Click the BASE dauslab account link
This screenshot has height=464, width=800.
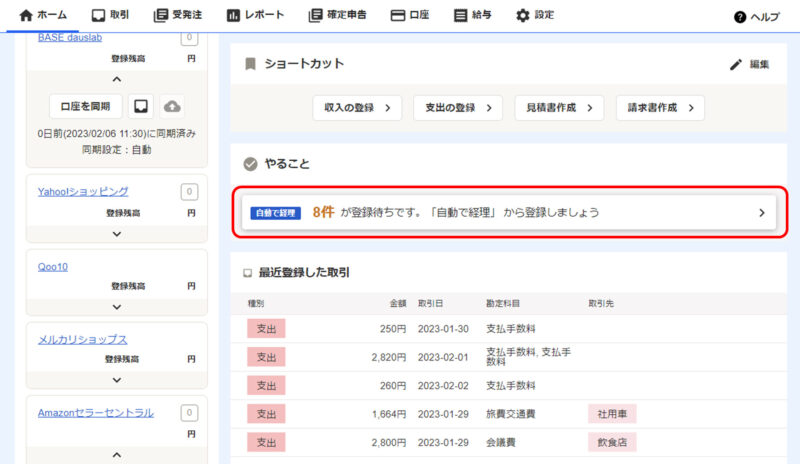70,38
